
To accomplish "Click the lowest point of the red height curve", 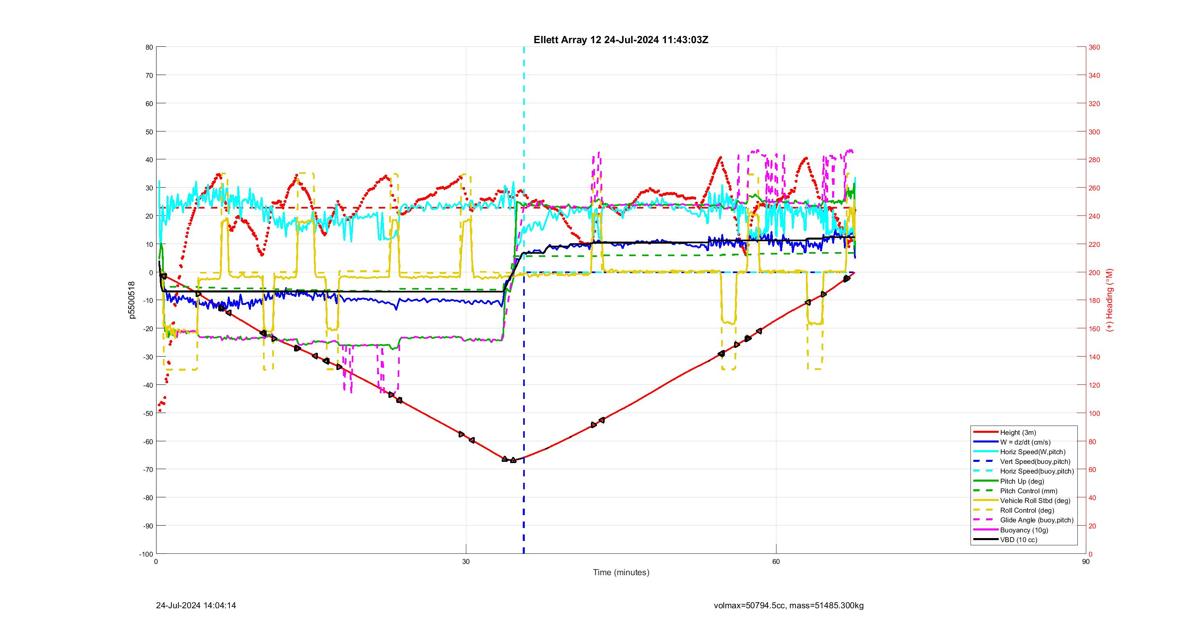I will pyautogui.click(x=512, y=460).
